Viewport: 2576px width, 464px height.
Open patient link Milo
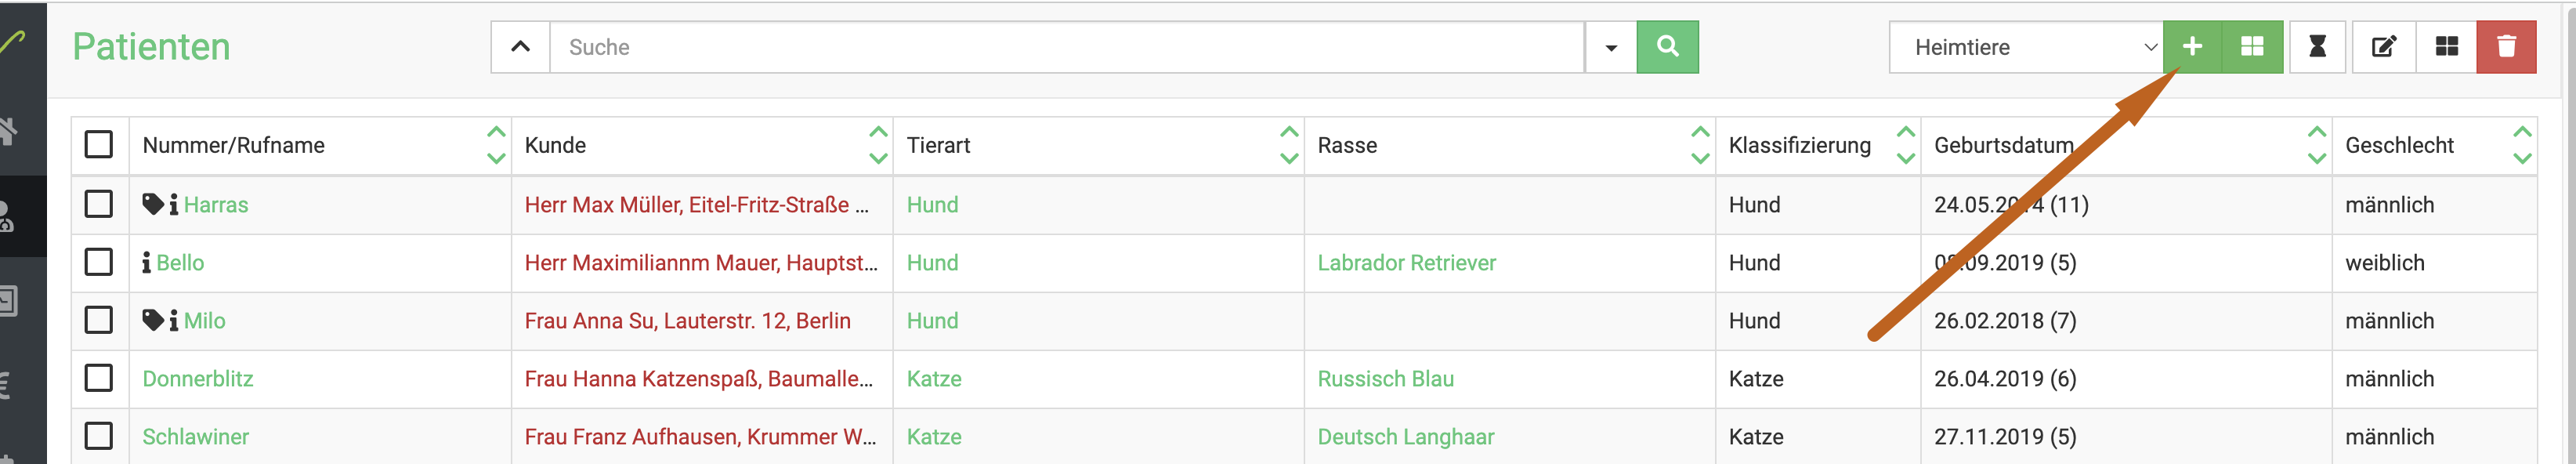[205, 321]
